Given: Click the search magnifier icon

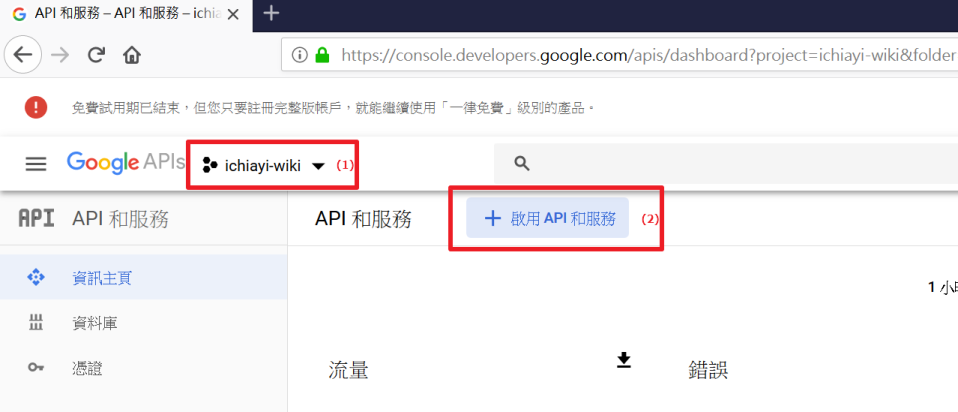Looking at the screenshot, I should [521, 163].
